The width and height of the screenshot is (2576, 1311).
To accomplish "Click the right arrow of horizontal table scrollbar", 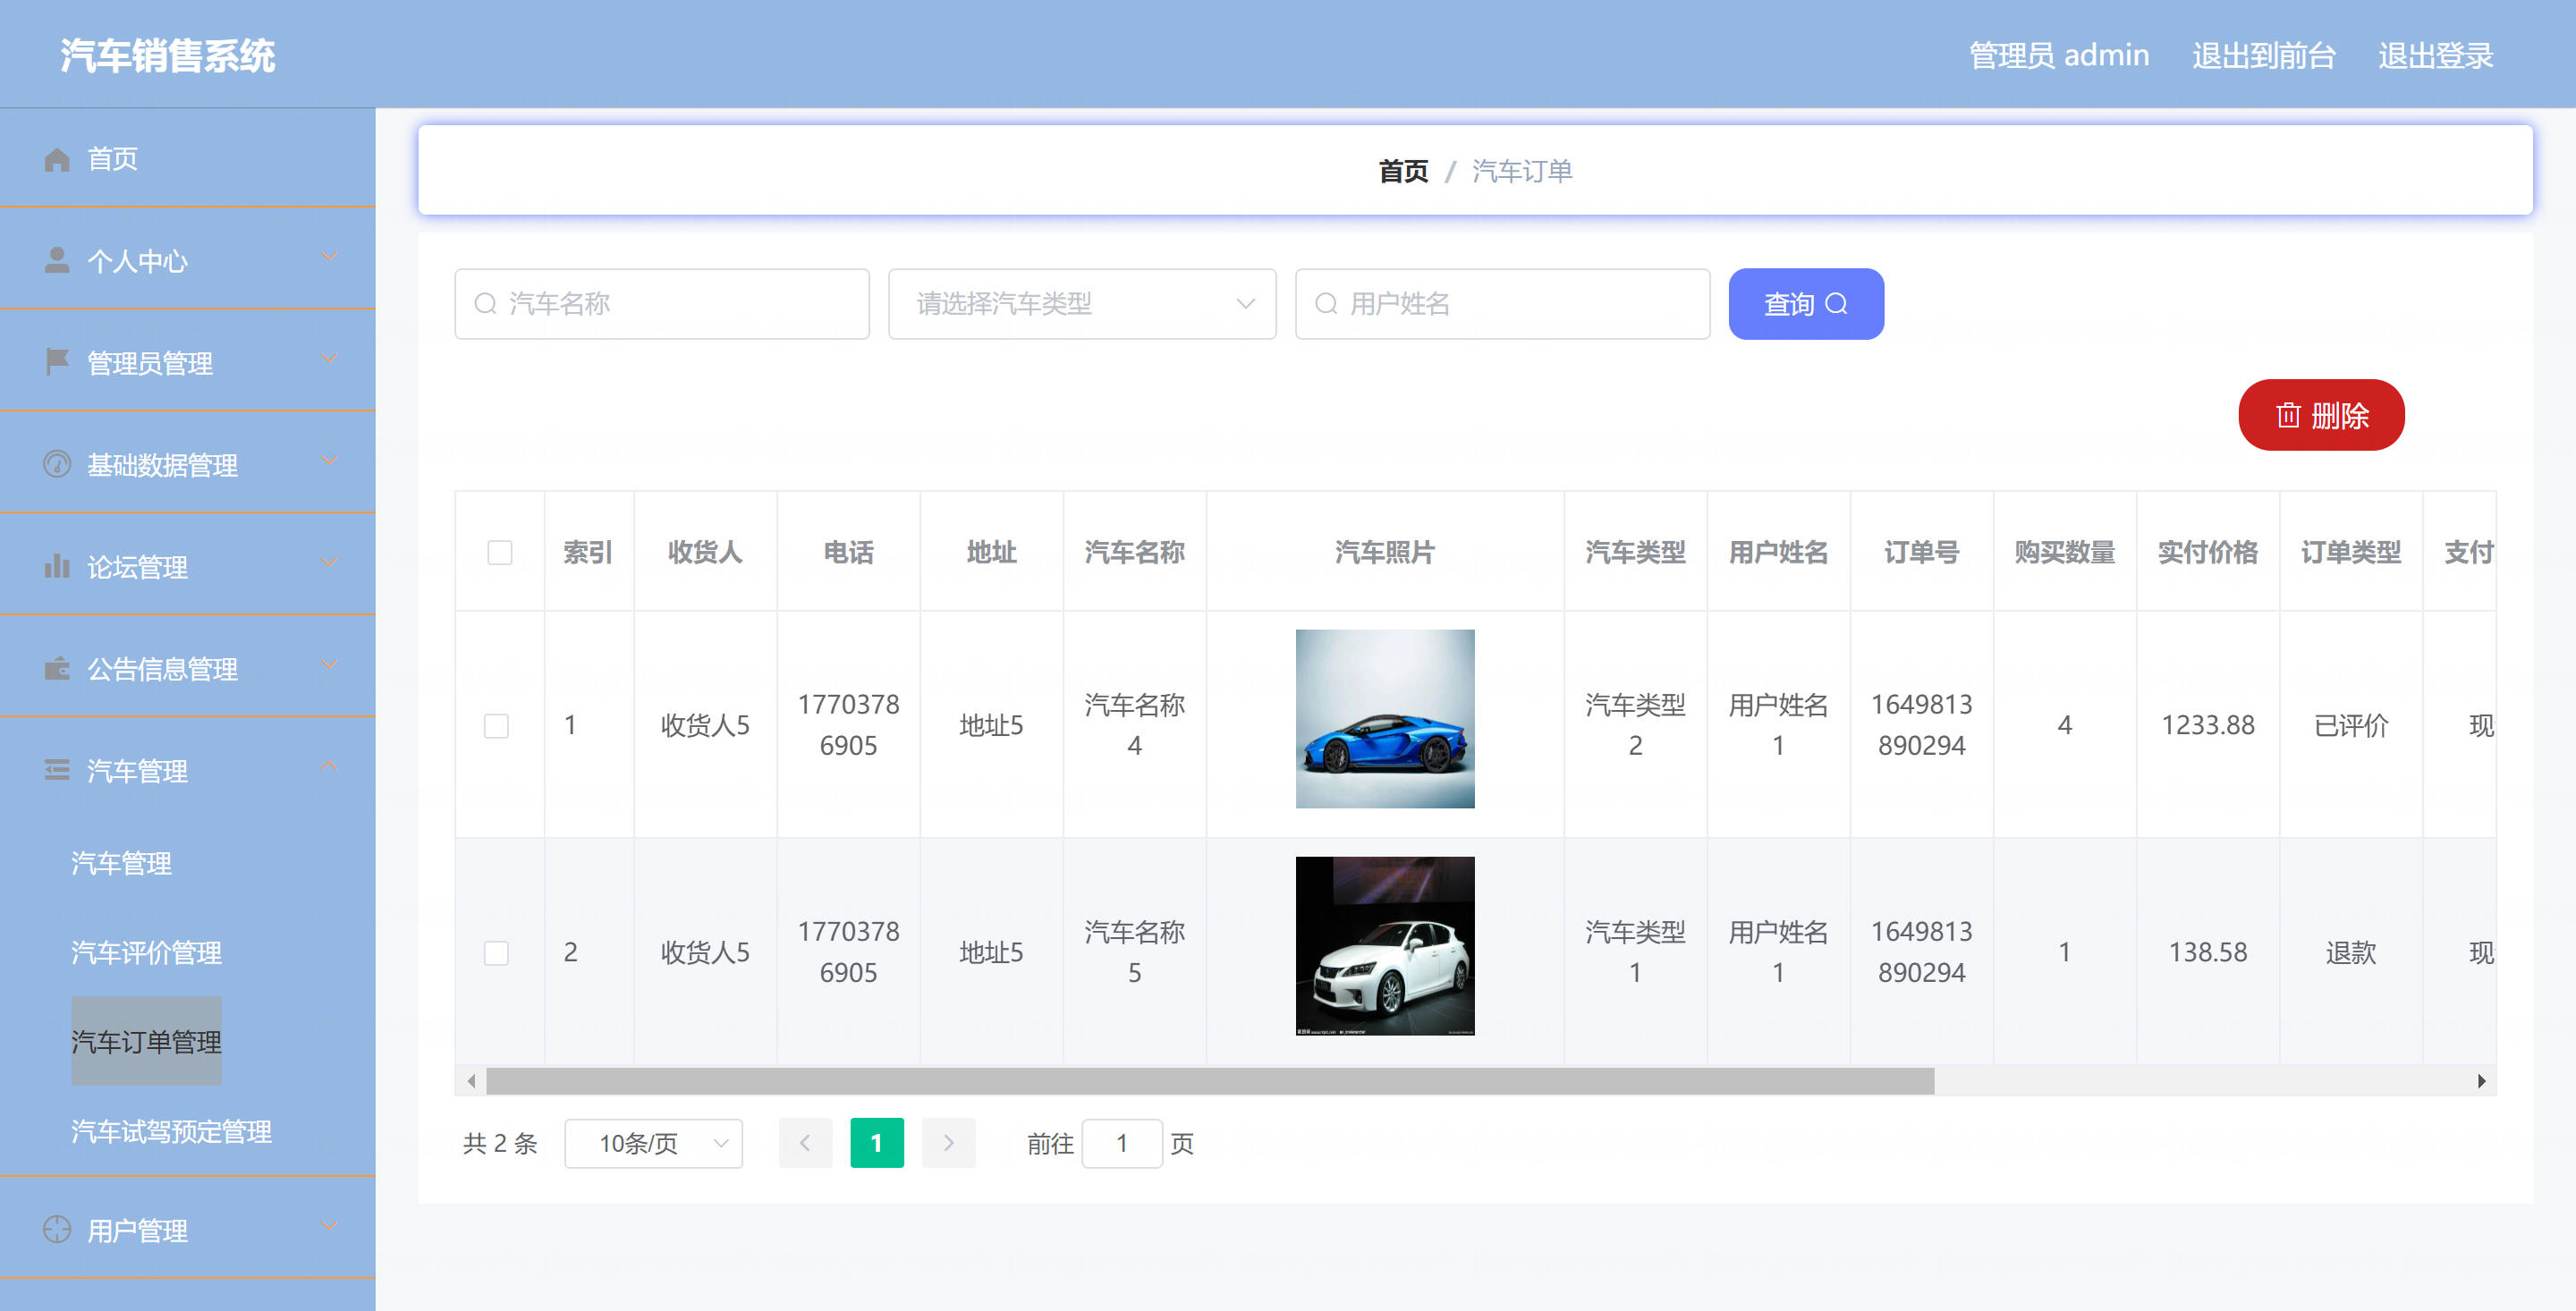I will coord(2481,1081).
